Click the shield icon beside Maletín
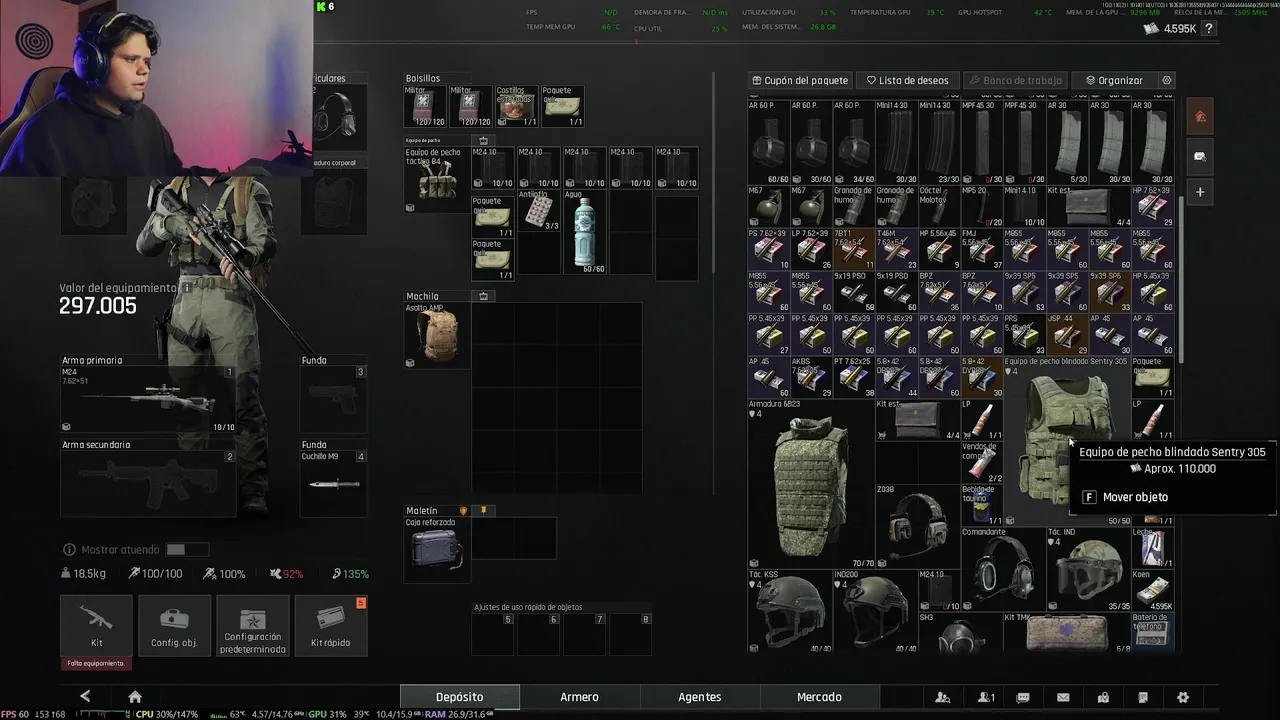 click(463, 510)
